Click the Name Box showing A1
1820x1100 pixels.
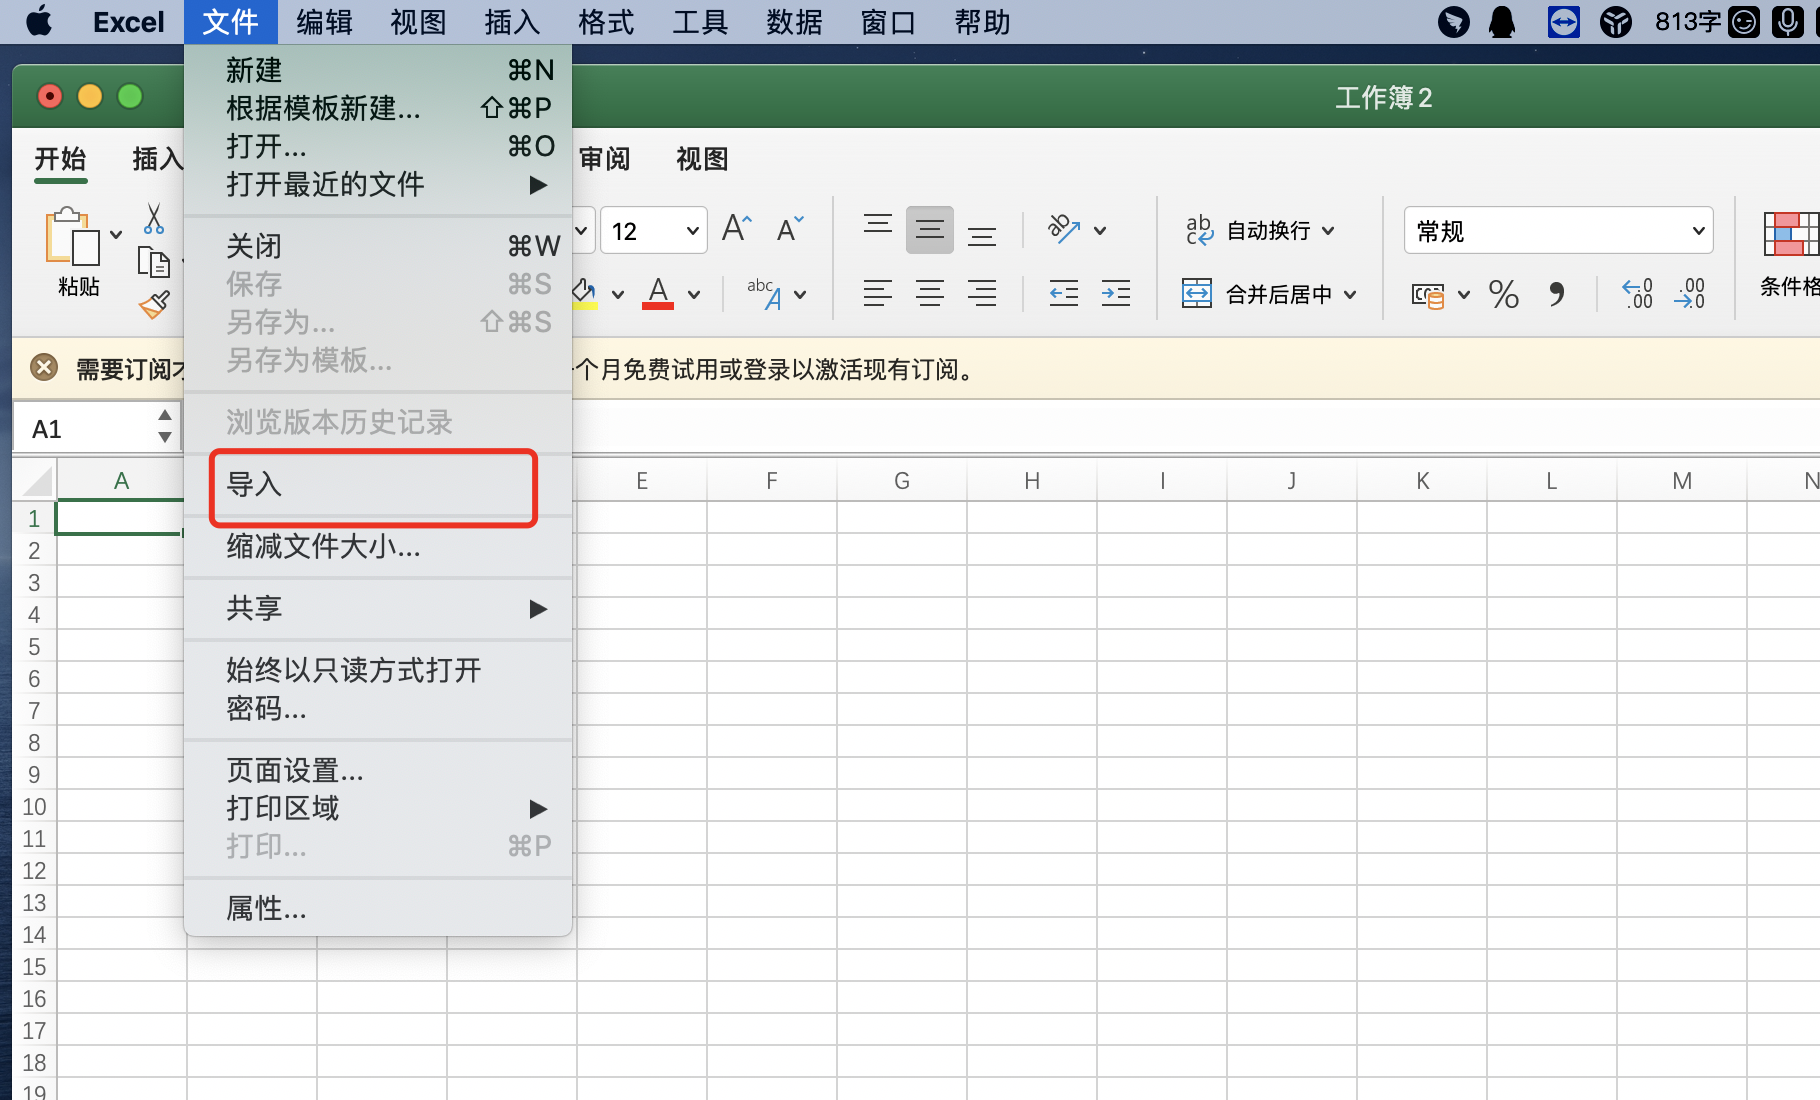click(83, 429)
